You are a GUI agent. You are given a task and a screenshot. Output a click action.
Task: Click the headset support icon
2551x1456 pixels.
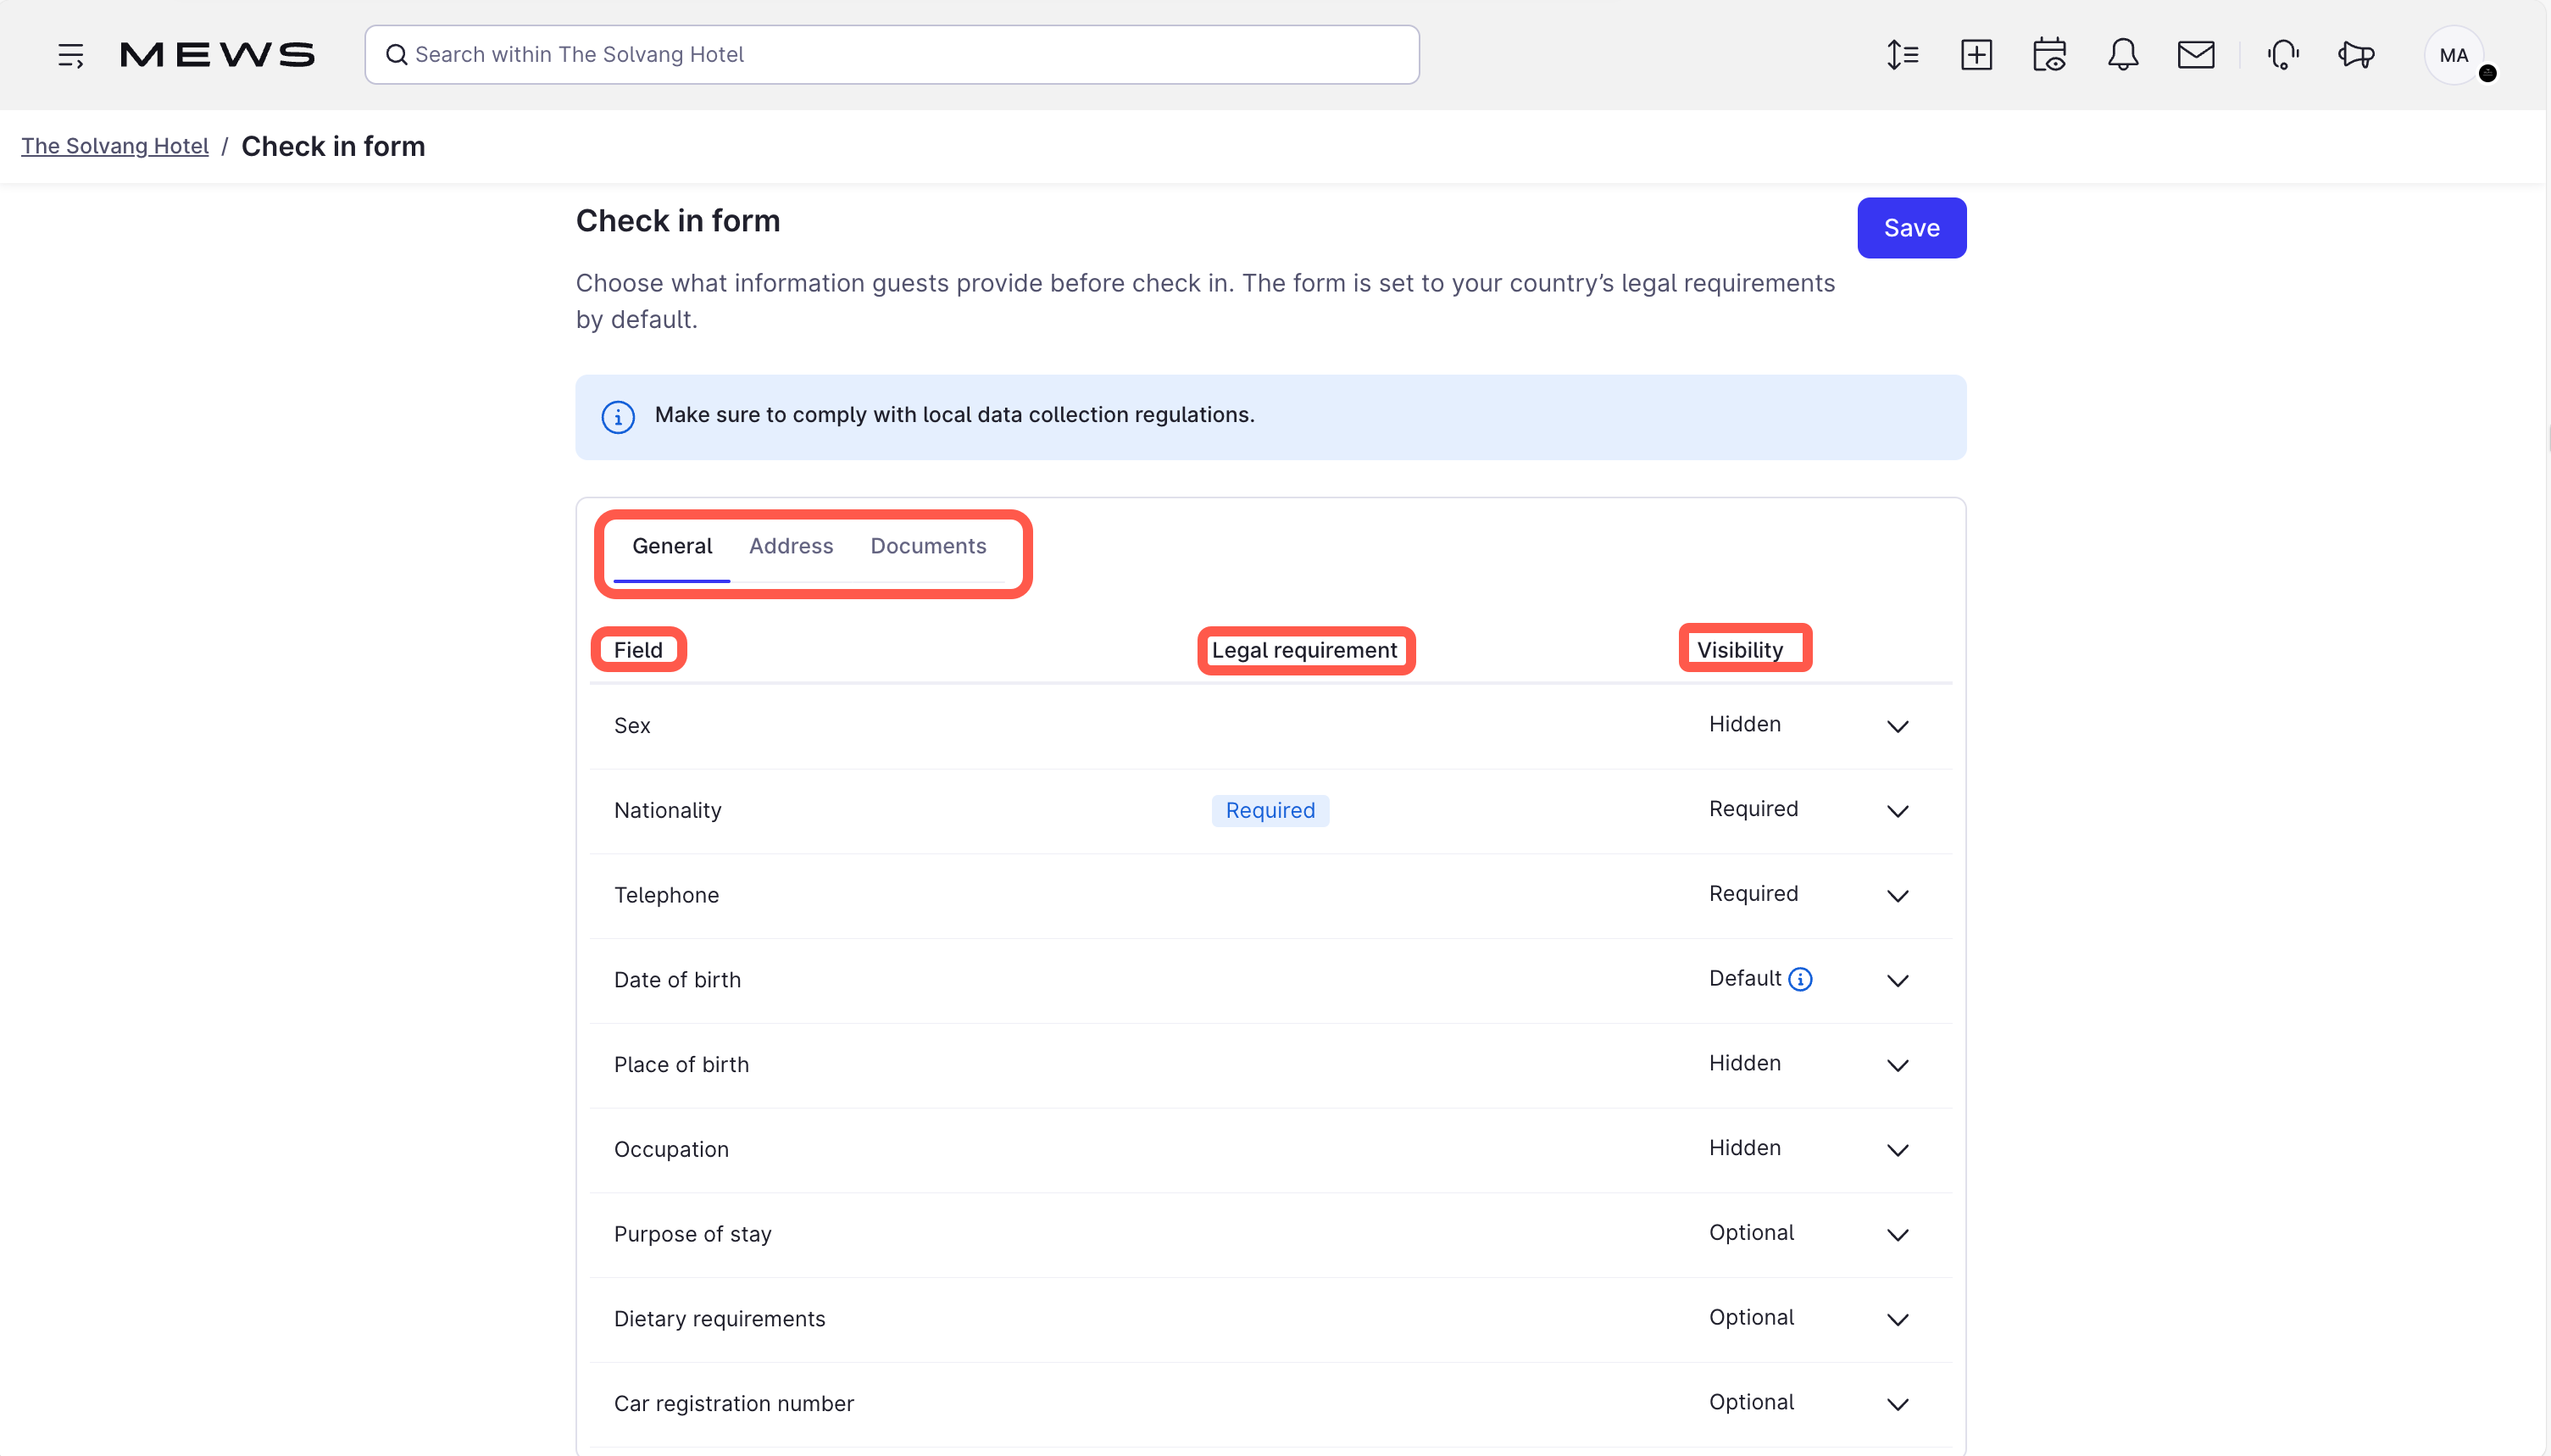tap(2283, 55)
